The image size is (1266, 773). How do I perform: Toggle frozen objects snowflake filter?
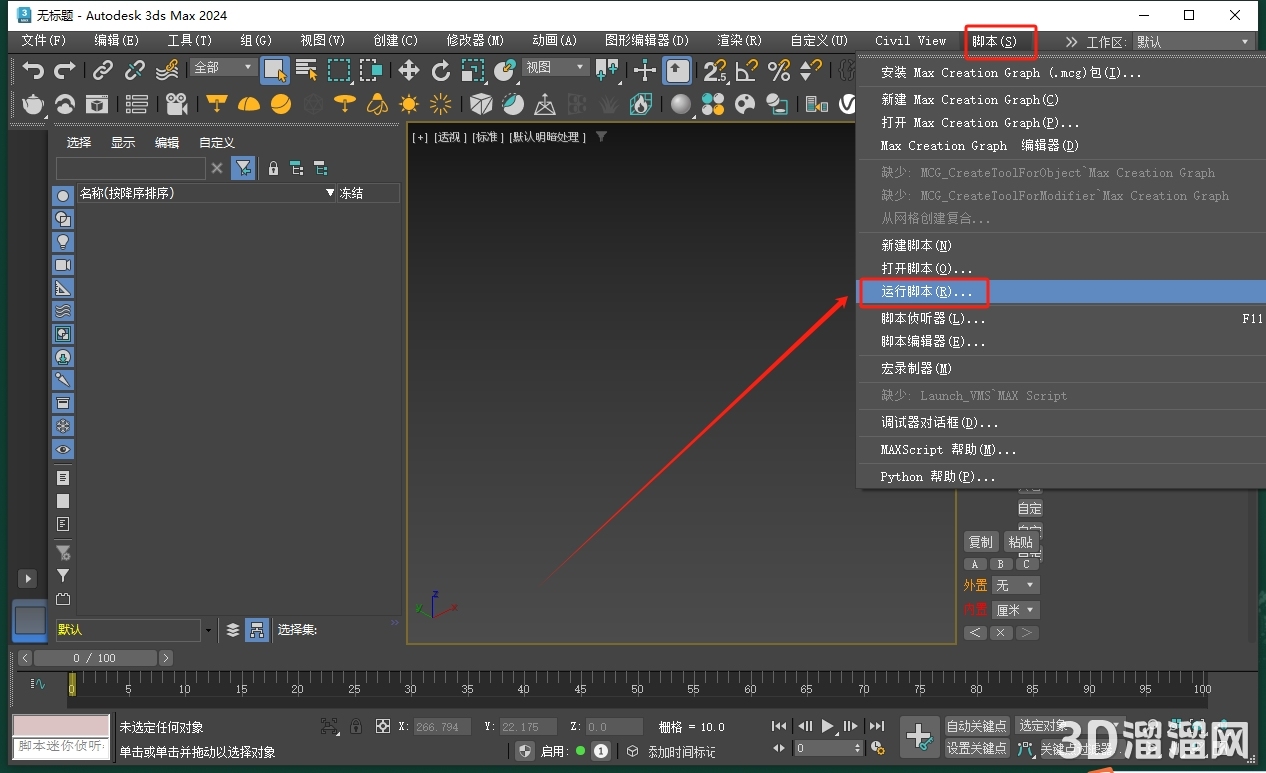63,426
